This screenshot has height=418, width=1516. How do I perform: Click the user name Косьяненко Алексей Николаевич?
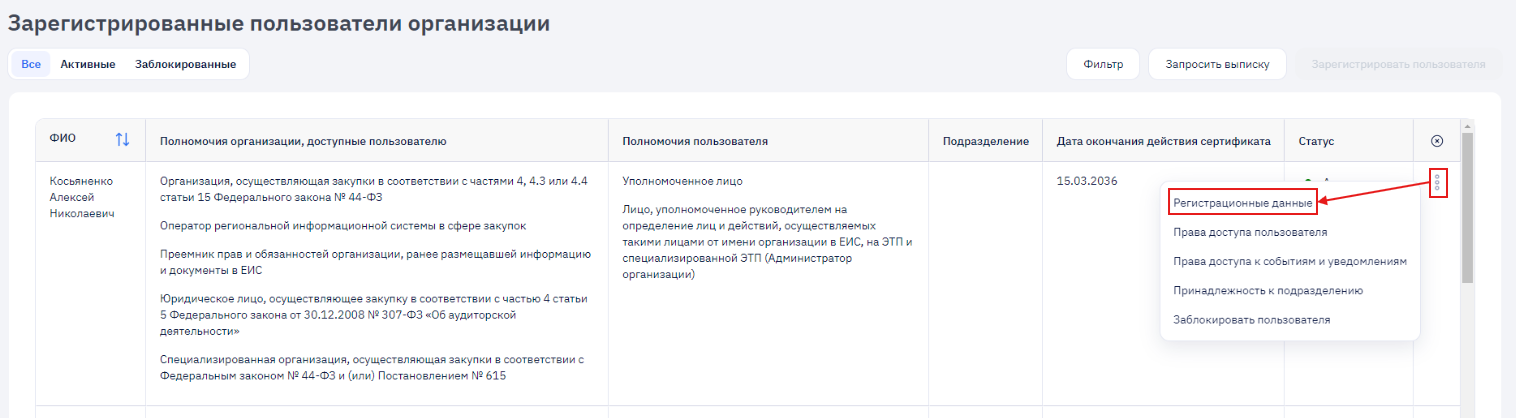[82, 198]
